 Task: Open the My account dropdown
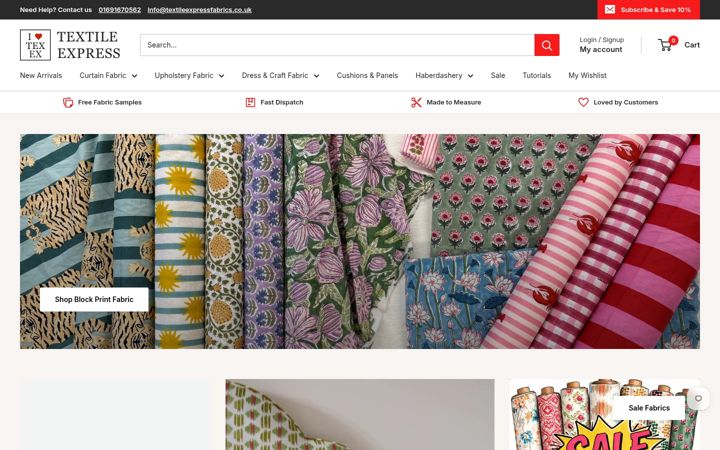pyautogui.click(x=601, y=50)
